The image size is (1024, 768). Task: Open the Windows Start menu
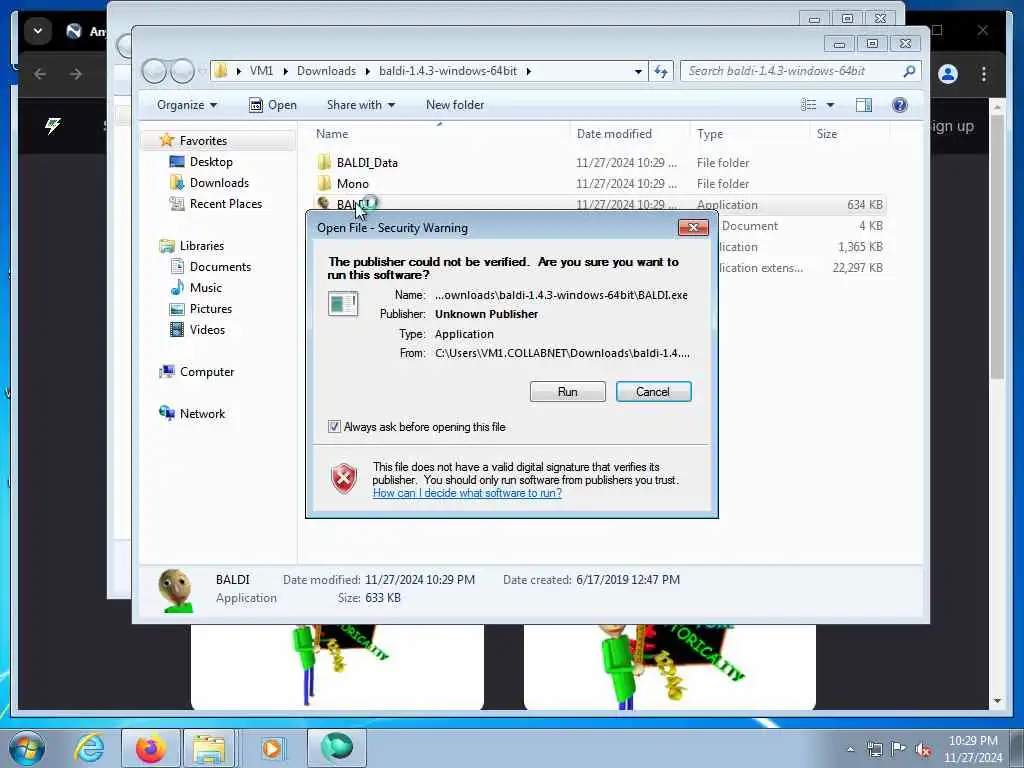click(27, 748)
